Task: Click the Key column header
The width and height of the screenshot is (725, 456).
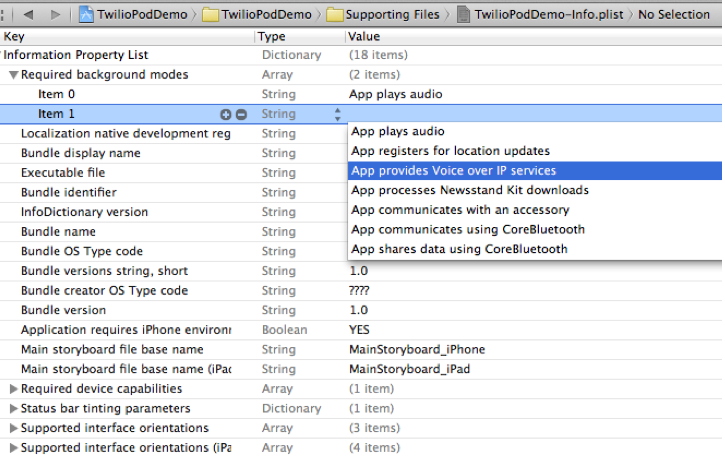Action: [127, 37]
